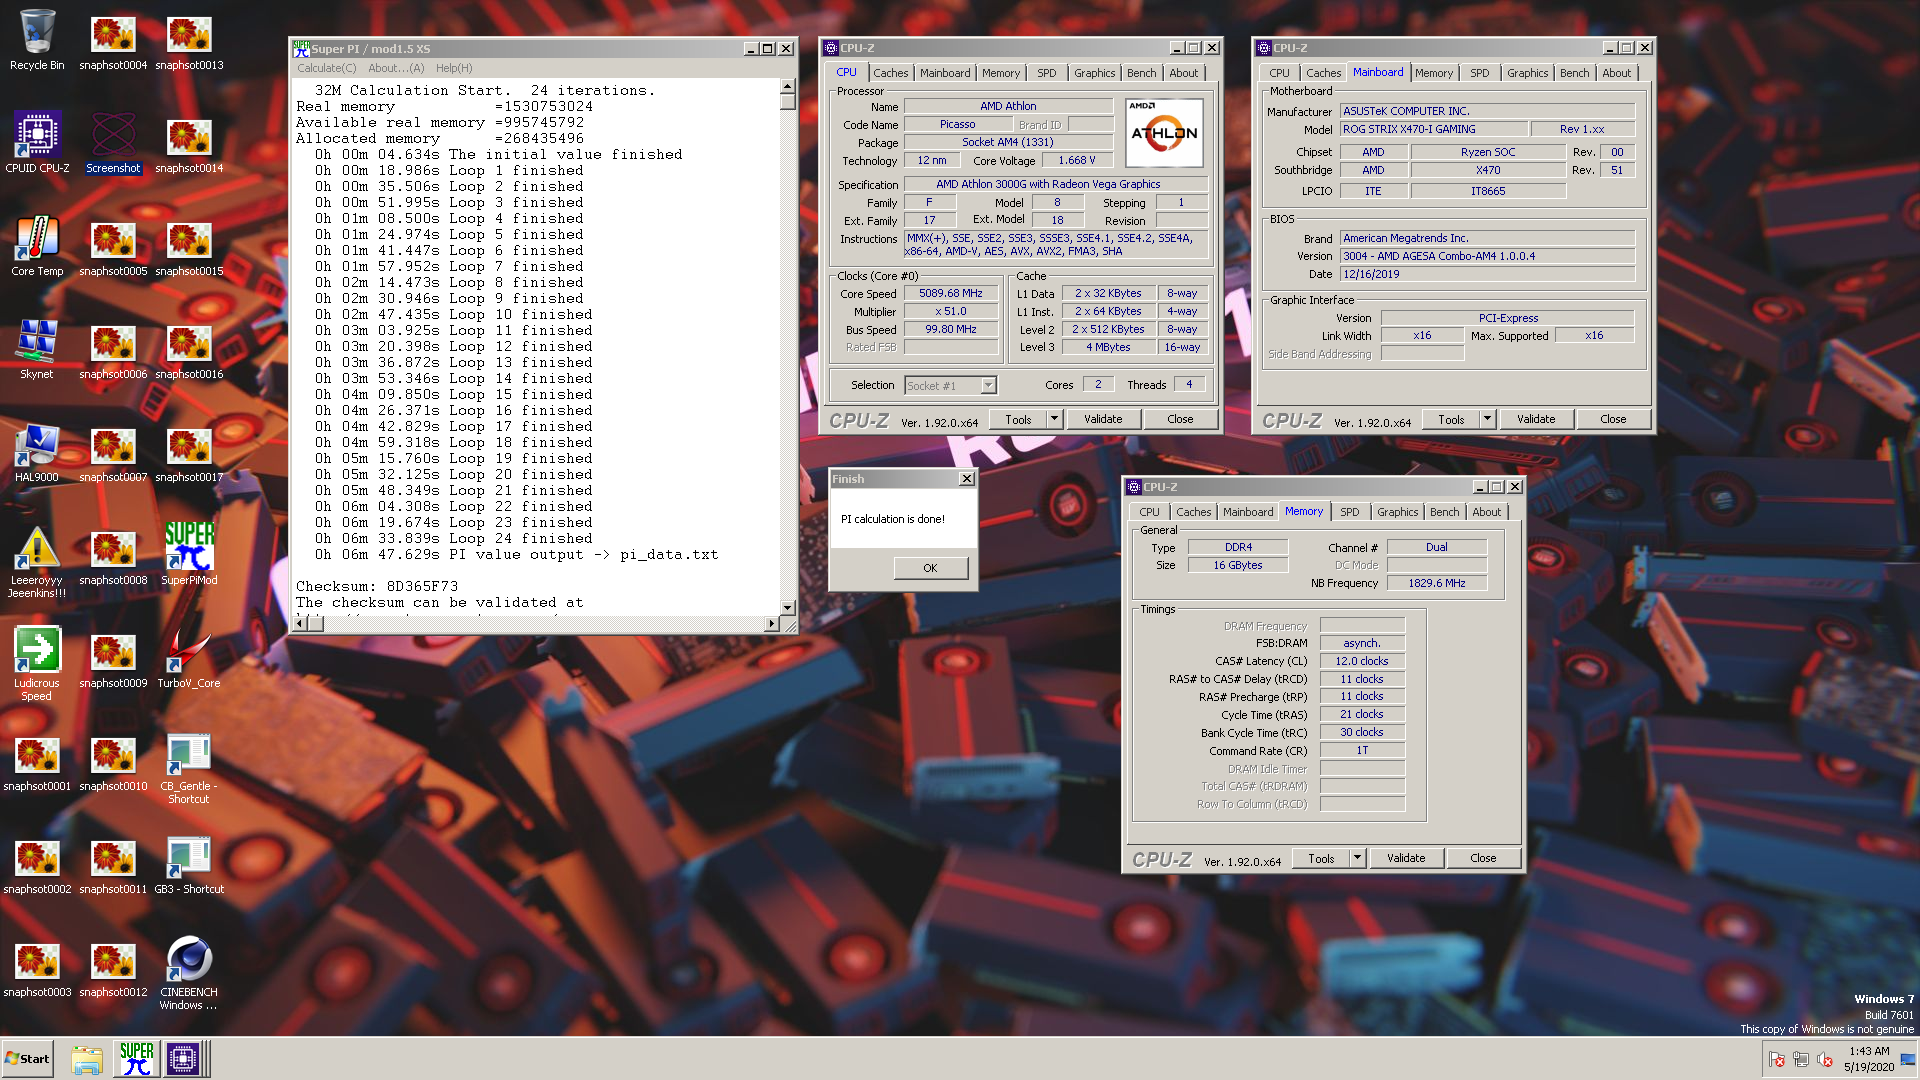The height and width of the screenshot is (1080, 1920).
Task: Open Leeeroyyy Jeeenkins!!! warning icon
Action: point(37,562)
